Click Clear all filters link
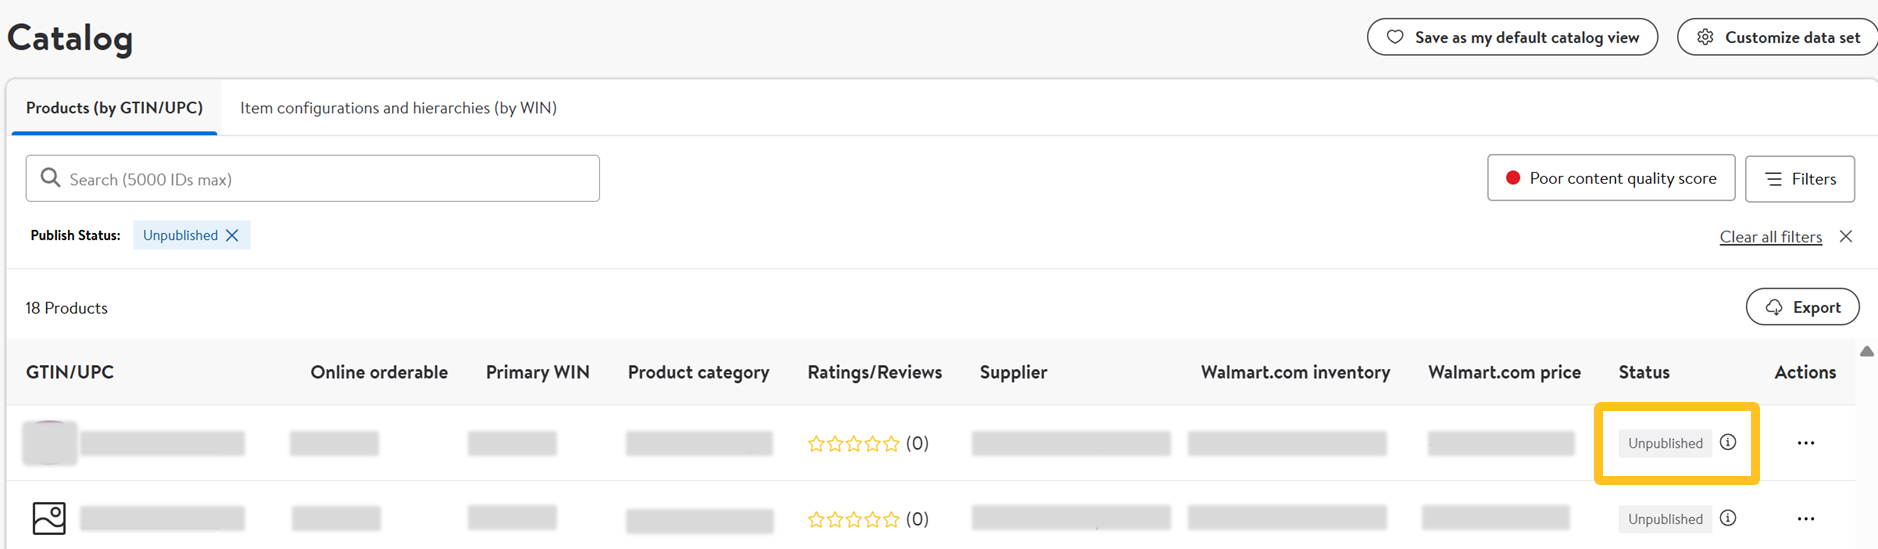The width and height of the screenshot is (1878, 549). 1770,237
